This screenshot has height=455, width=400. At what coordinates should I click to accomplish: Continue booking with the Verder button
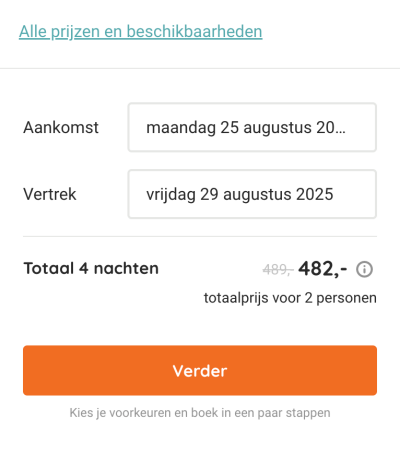200,370
